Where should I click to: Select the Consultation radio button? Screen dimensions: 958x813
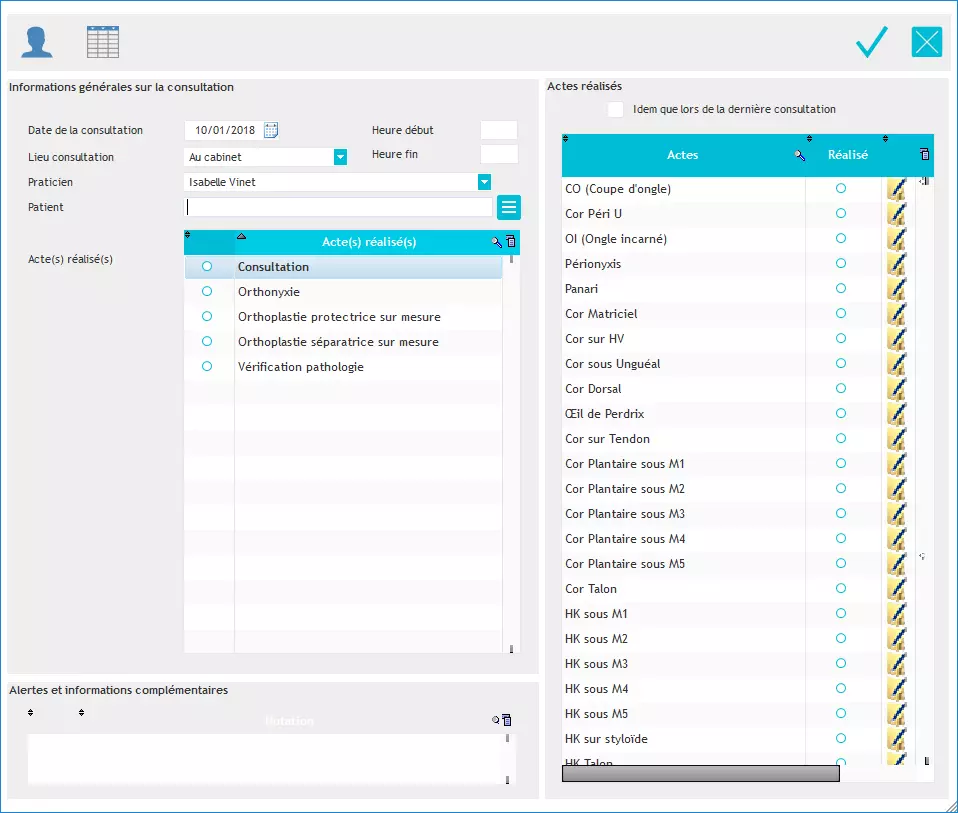[207, 266]
